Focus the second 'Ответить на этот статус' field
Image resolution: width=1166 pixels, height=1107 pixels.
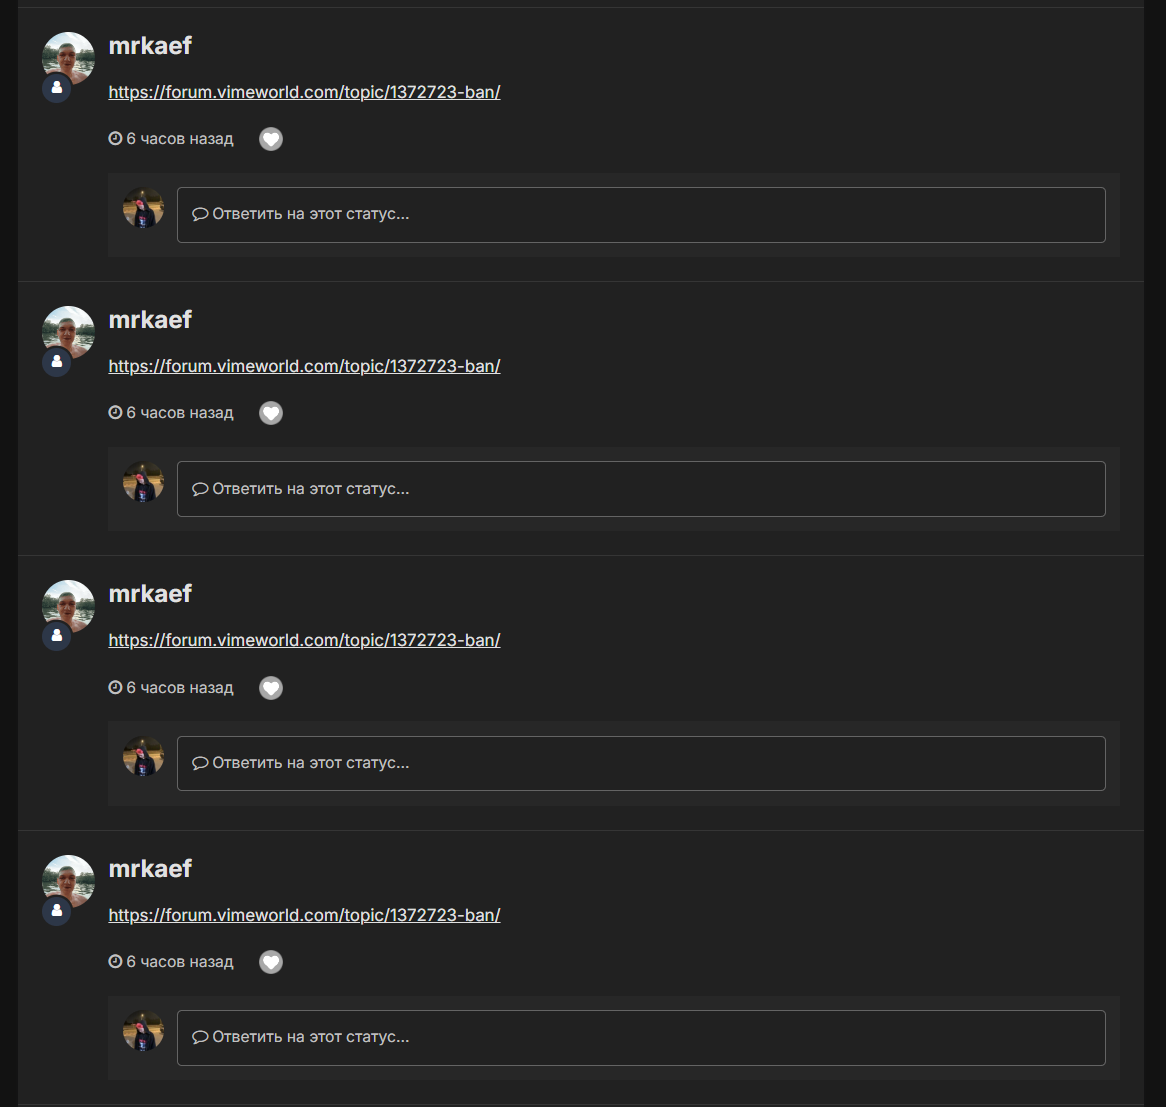click(x=641, y=489)
